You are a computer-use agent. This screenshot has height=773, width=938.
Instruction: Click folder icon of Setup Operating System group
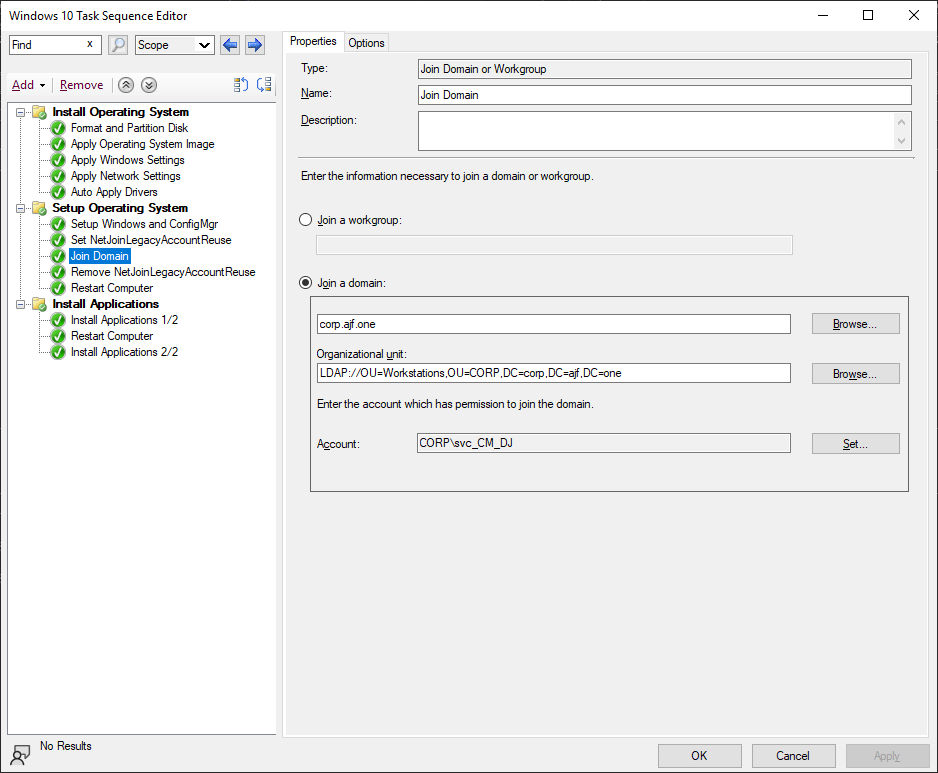39,208
